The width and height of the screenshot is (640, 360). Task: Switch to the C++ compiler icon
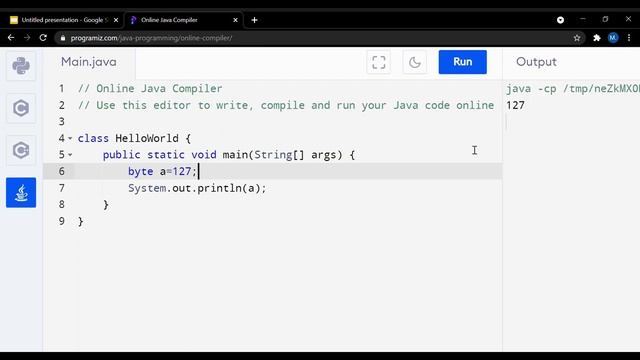(21, 150)
